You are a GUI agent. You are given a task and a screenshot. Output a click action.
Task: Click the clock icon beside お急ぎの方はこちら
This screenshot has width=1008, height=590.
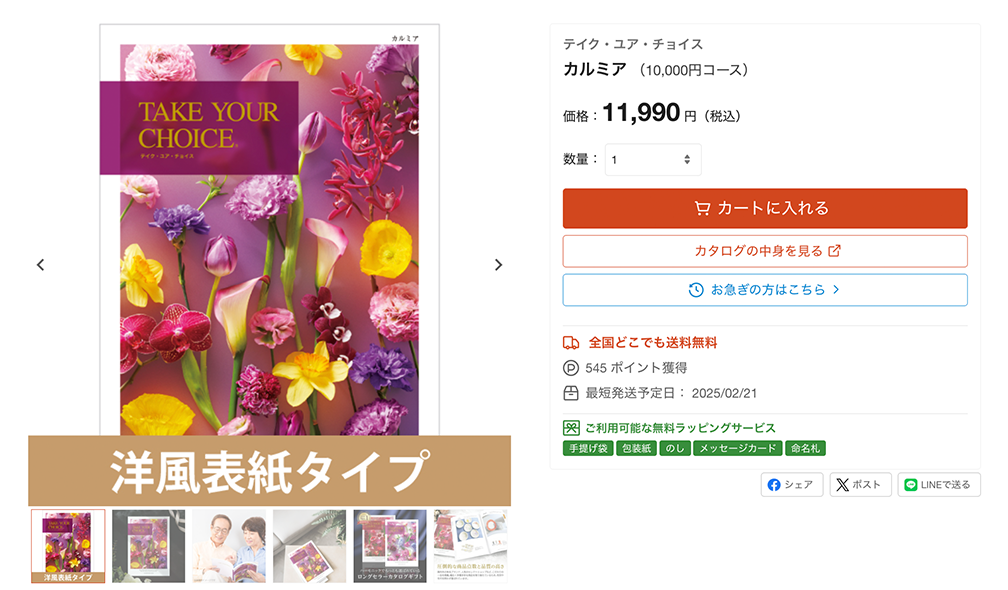click(x=696, y=290)
